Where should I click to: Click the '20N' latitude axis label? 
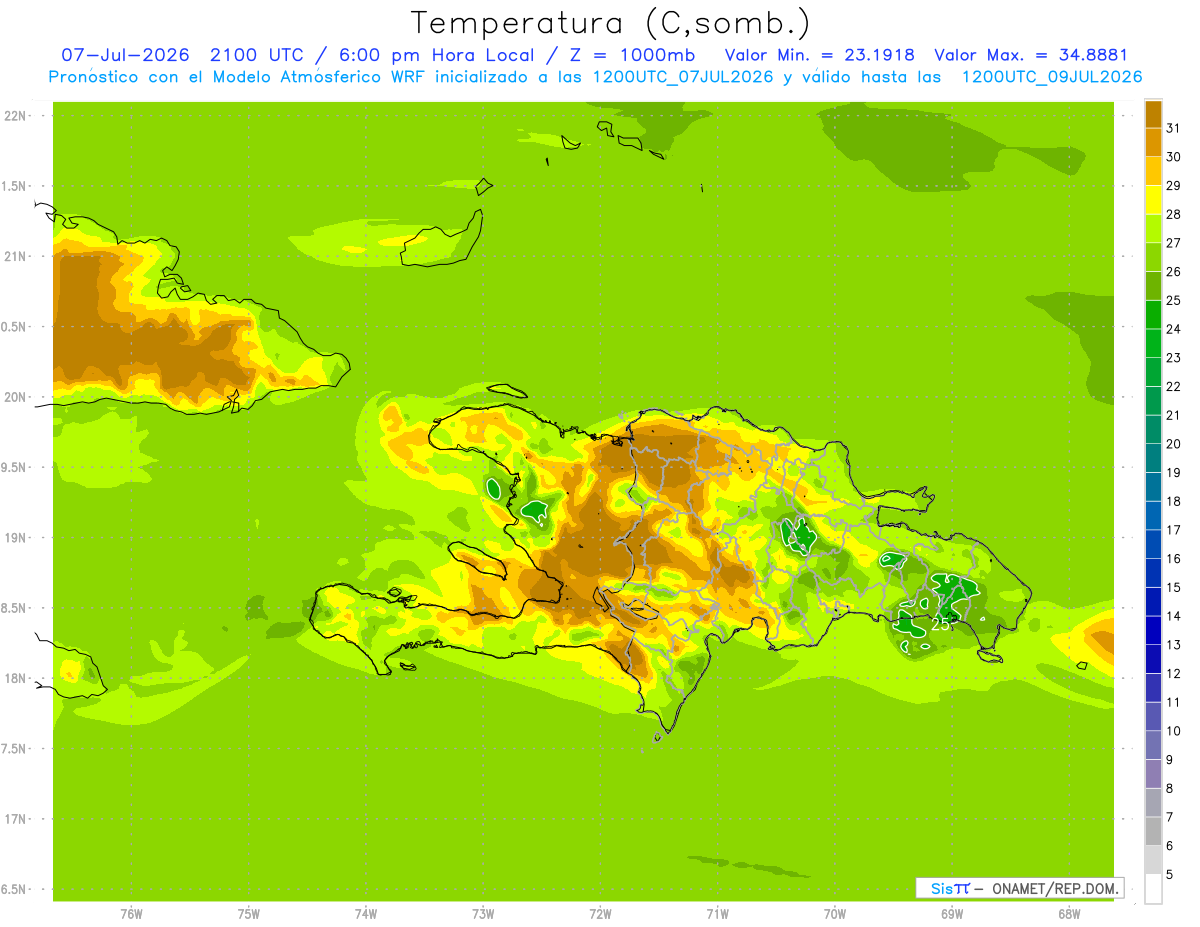(14, 397)
